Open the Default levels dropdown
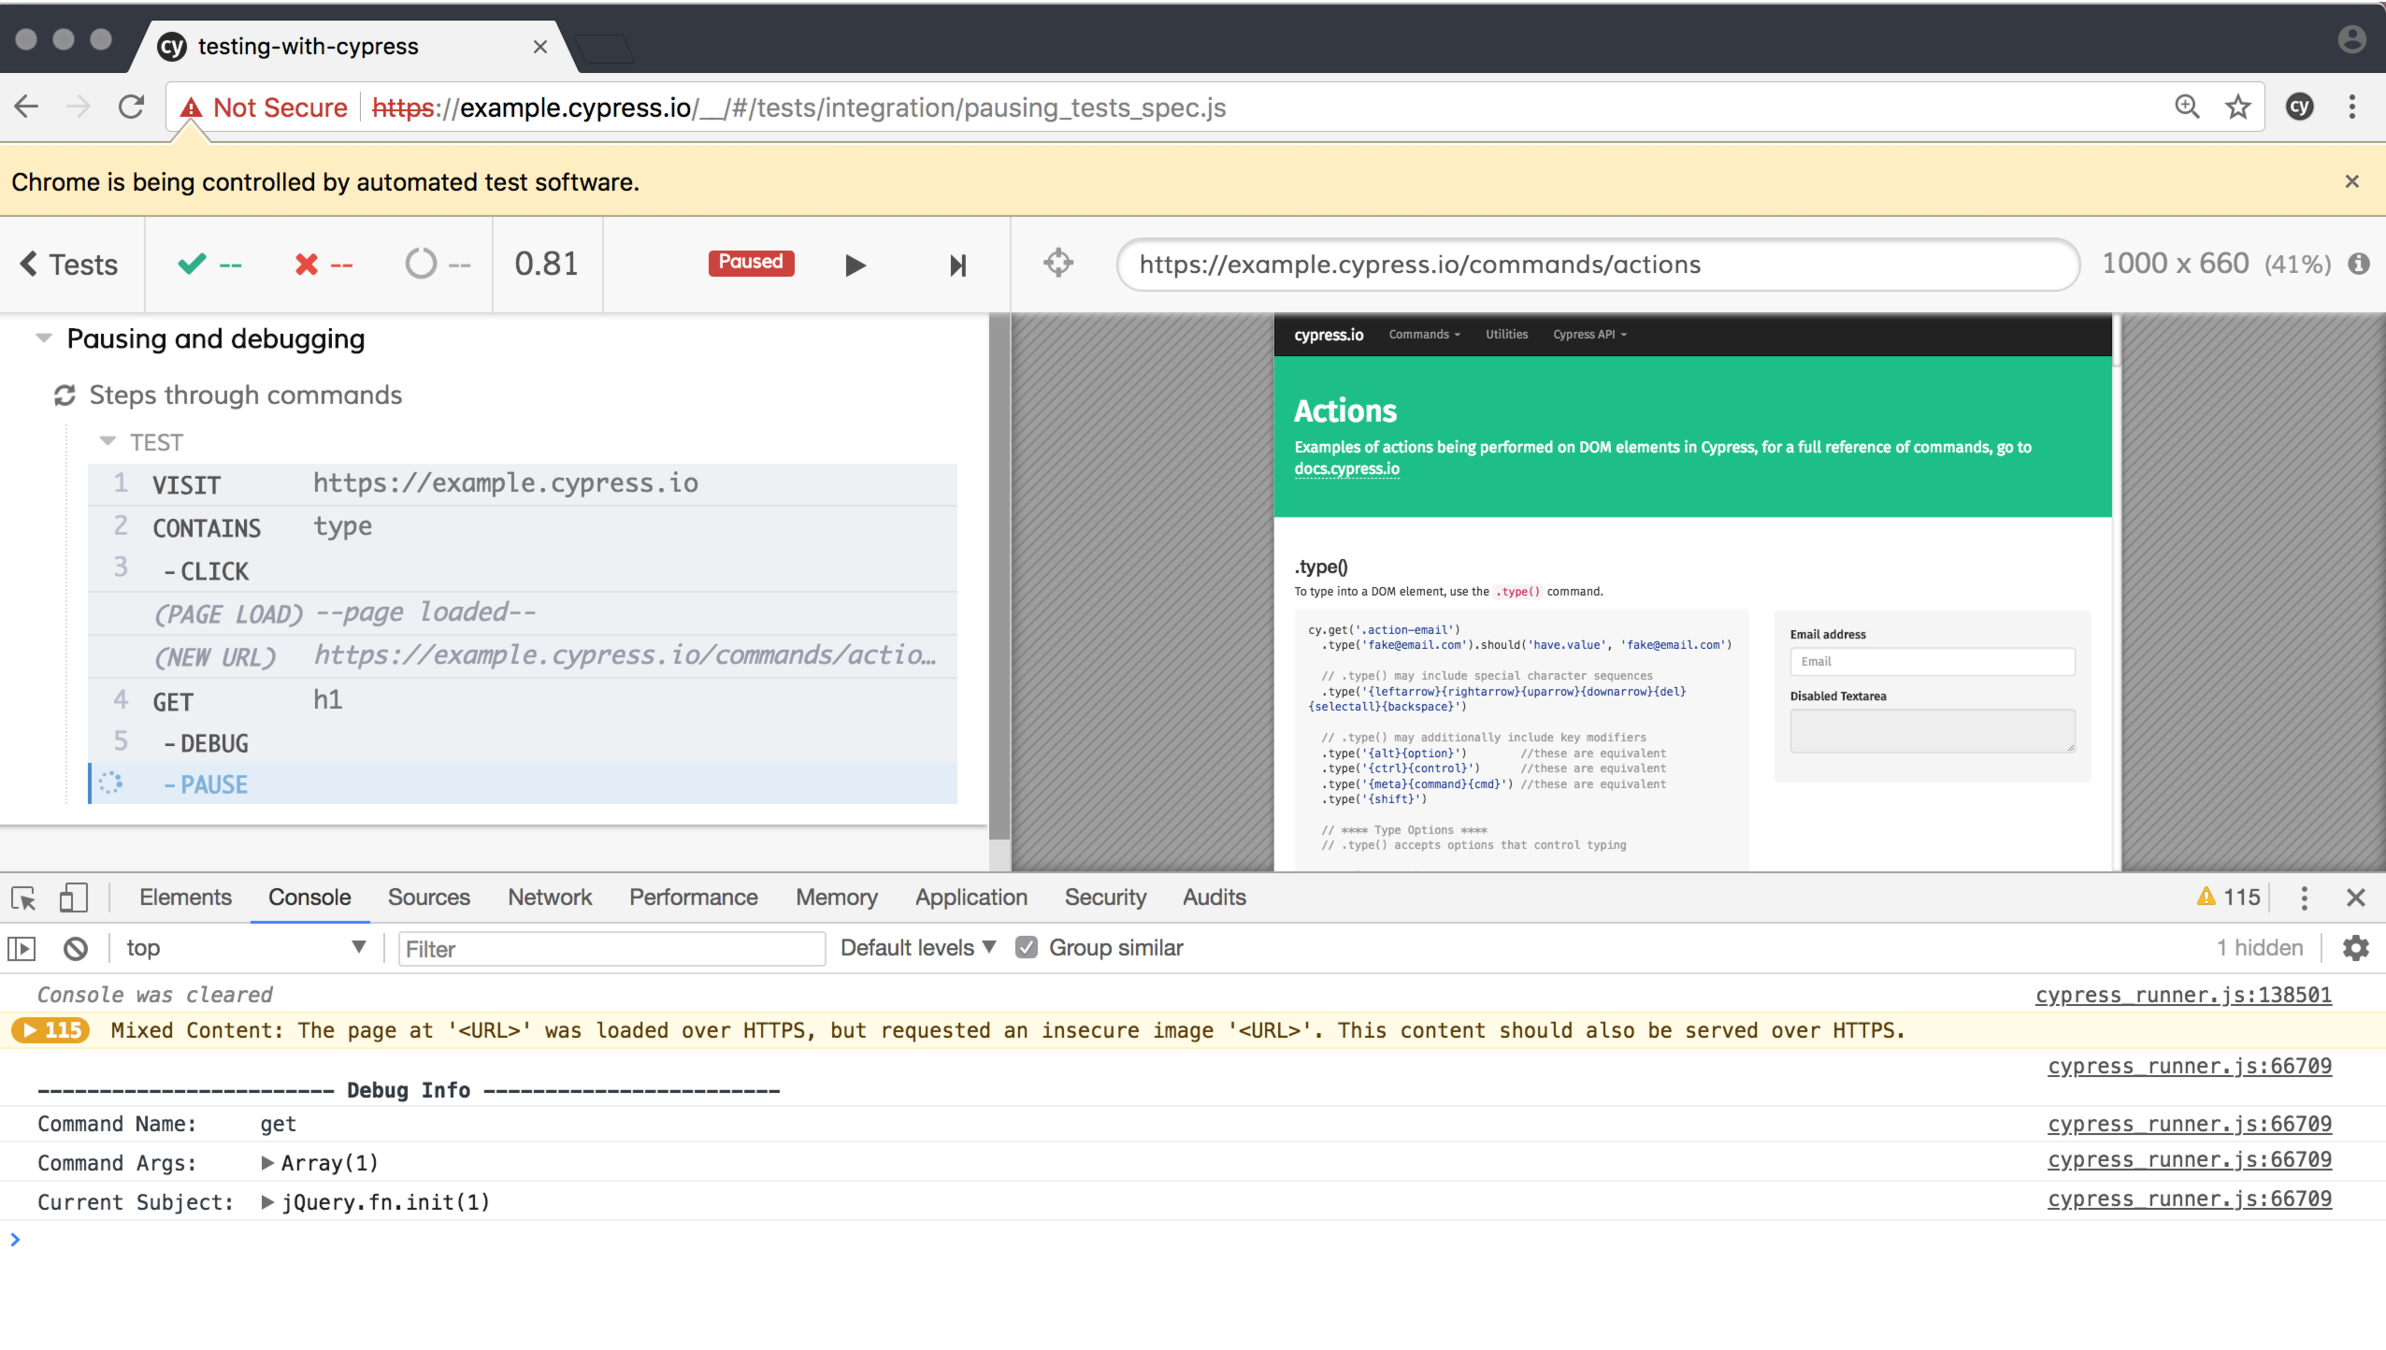 [x=917, y=947]
